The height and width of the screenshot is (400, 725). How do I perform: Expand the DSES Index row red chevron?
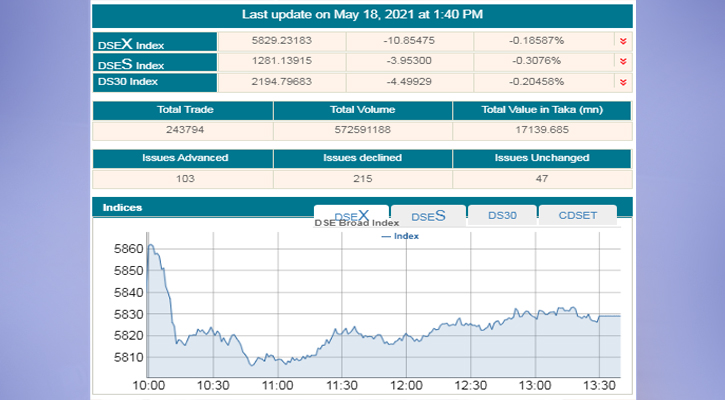(623, 61)
